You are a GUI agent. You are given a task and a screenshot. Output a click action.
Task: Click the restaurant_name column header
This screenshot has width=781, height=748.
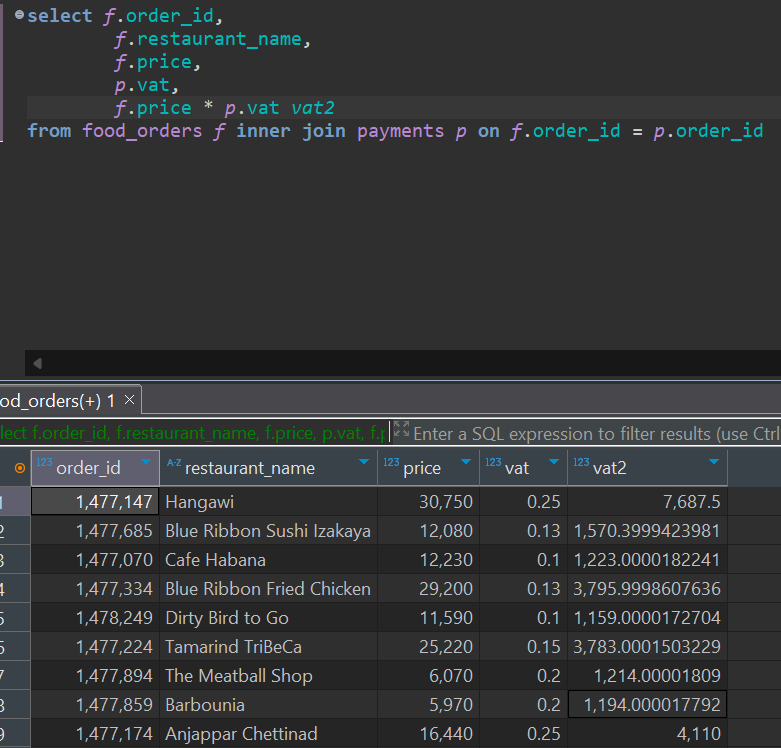pos(268,468)
